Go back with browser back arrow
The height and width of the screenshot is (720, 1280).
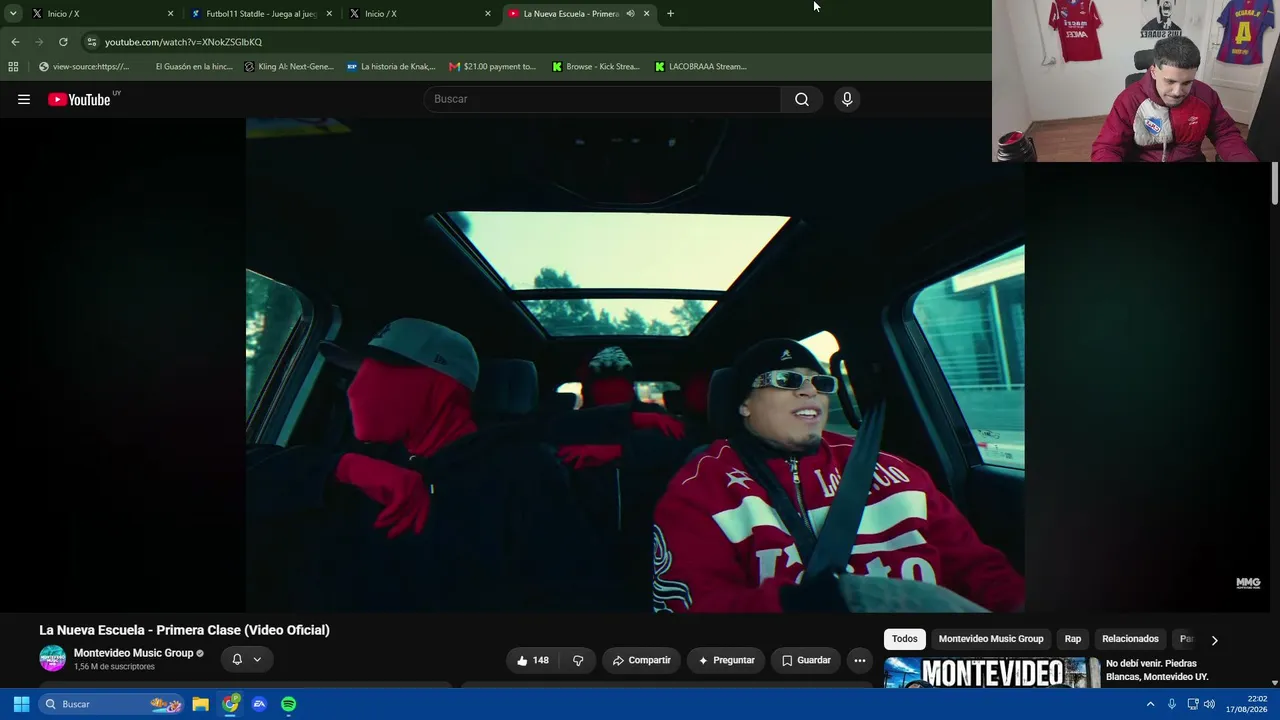[15, 42]
